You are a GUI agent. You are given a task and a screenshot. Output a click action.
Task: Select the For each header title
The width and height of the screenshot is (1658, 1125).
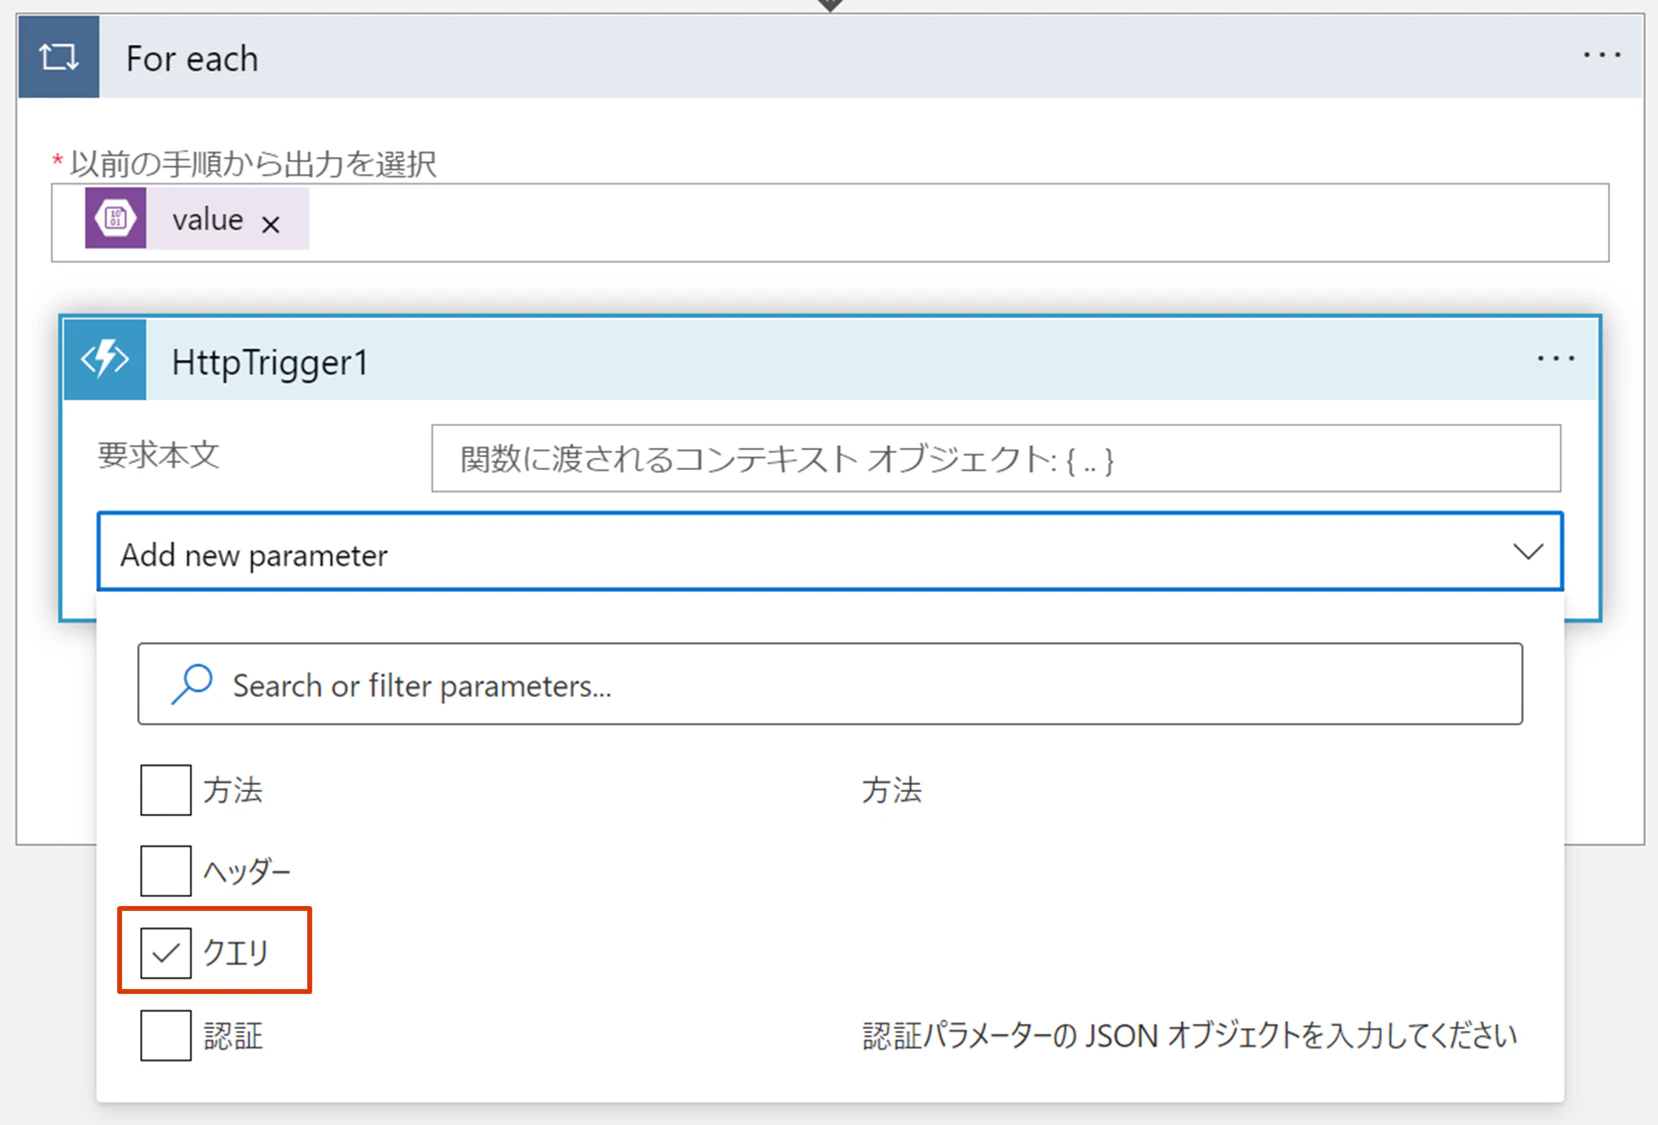(192, 59)
